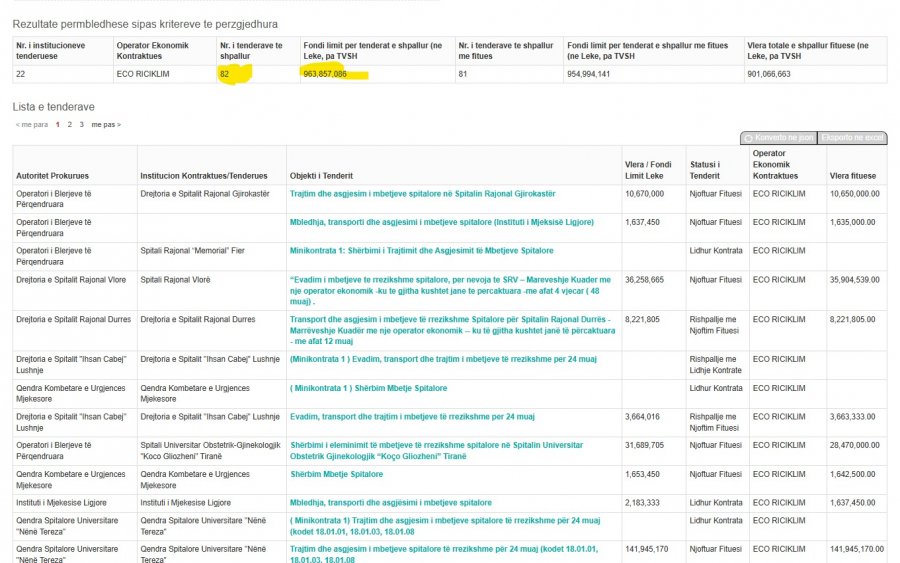Open Koço Gliozheni hospital waste tender link

pyautogui.click(x=436, y=451)
